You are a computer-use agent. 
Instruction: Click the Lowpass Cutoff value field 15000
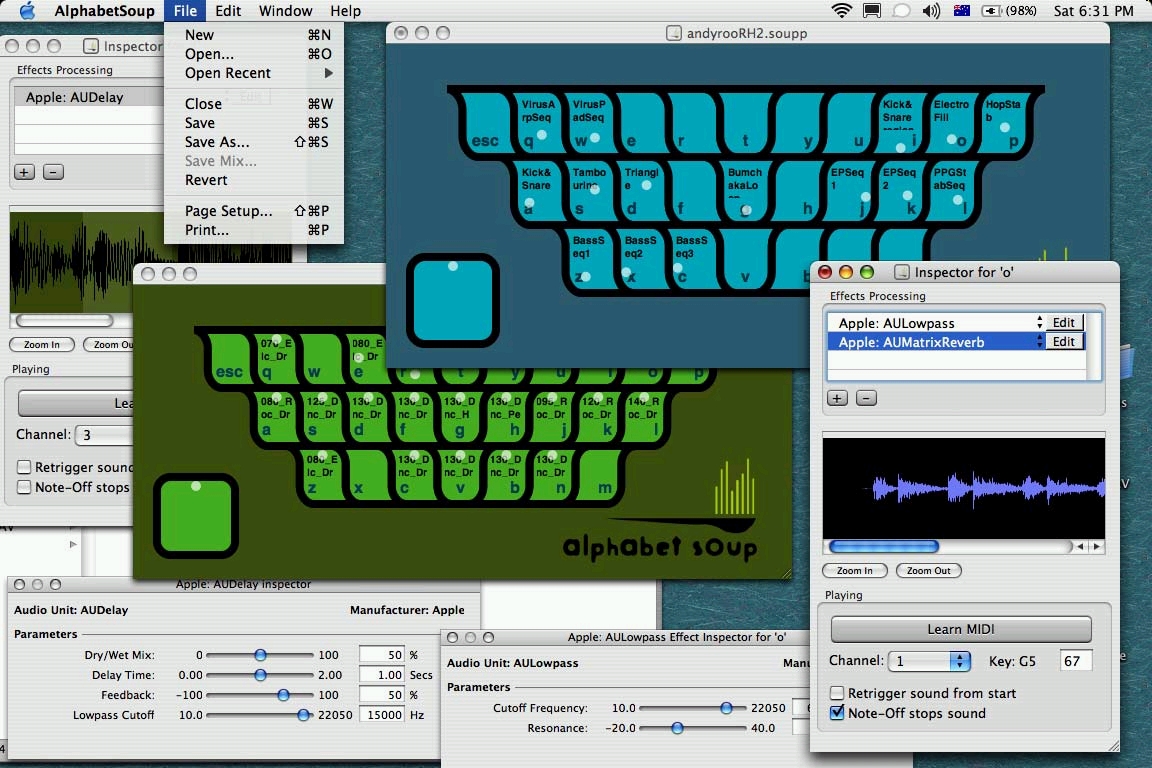click(x=382, y=714)
